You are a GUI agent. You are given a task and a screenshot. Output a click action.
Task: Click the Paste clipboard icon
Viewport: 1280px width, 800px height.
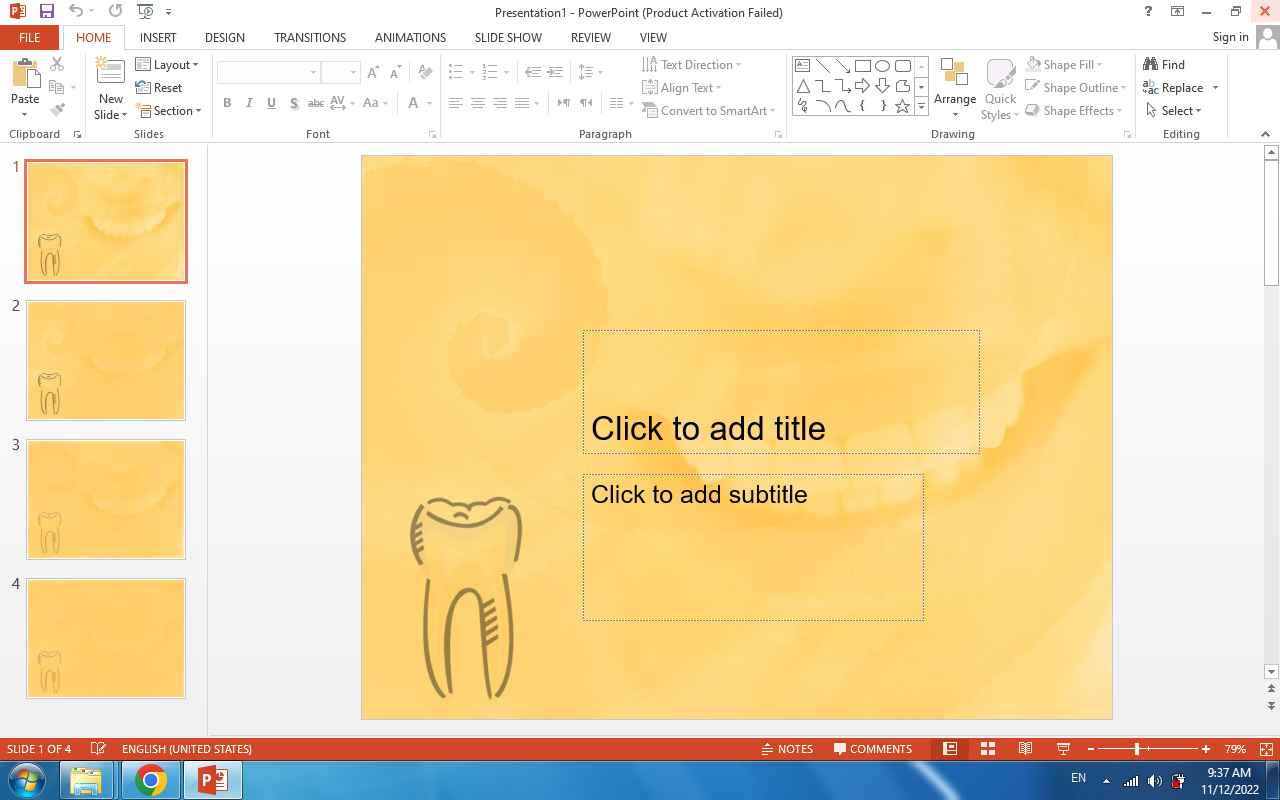pyautogui.click(x=25, y=76)
